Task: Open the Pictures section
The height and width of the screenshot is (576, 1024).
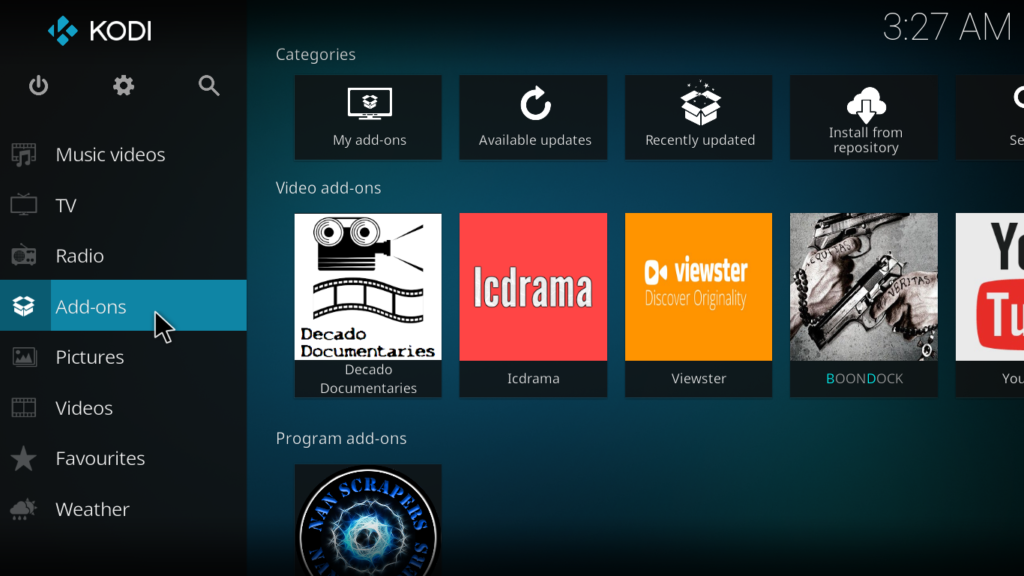Action: click(123, 357)
